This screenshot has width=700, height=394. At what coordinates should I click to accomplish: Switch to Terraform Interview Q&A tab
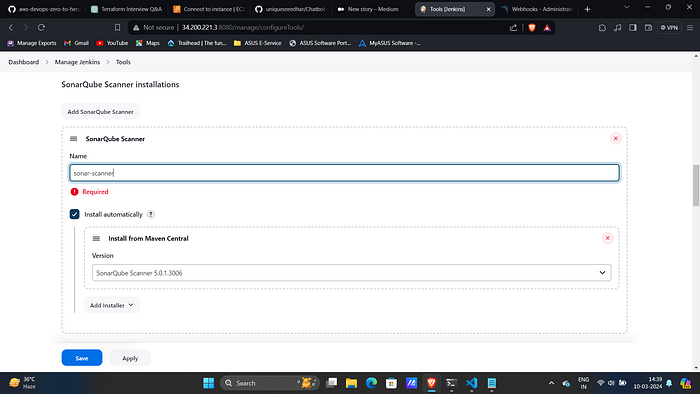tap(127, 9)
